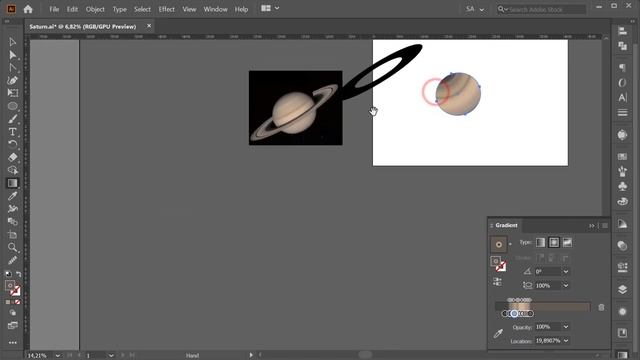Image resolution: width=640 pixels, height=360 pixels.
Task: Expand the Opacity dropdown
Action: tap(566, 327)
